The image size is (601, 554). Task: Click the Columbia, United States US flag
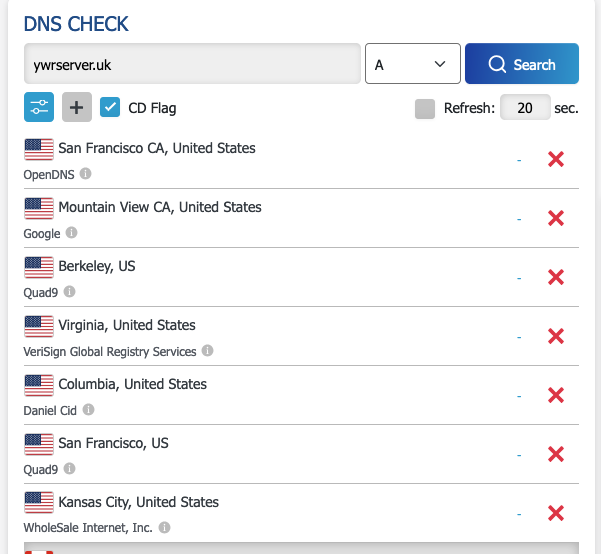(39, 385)
